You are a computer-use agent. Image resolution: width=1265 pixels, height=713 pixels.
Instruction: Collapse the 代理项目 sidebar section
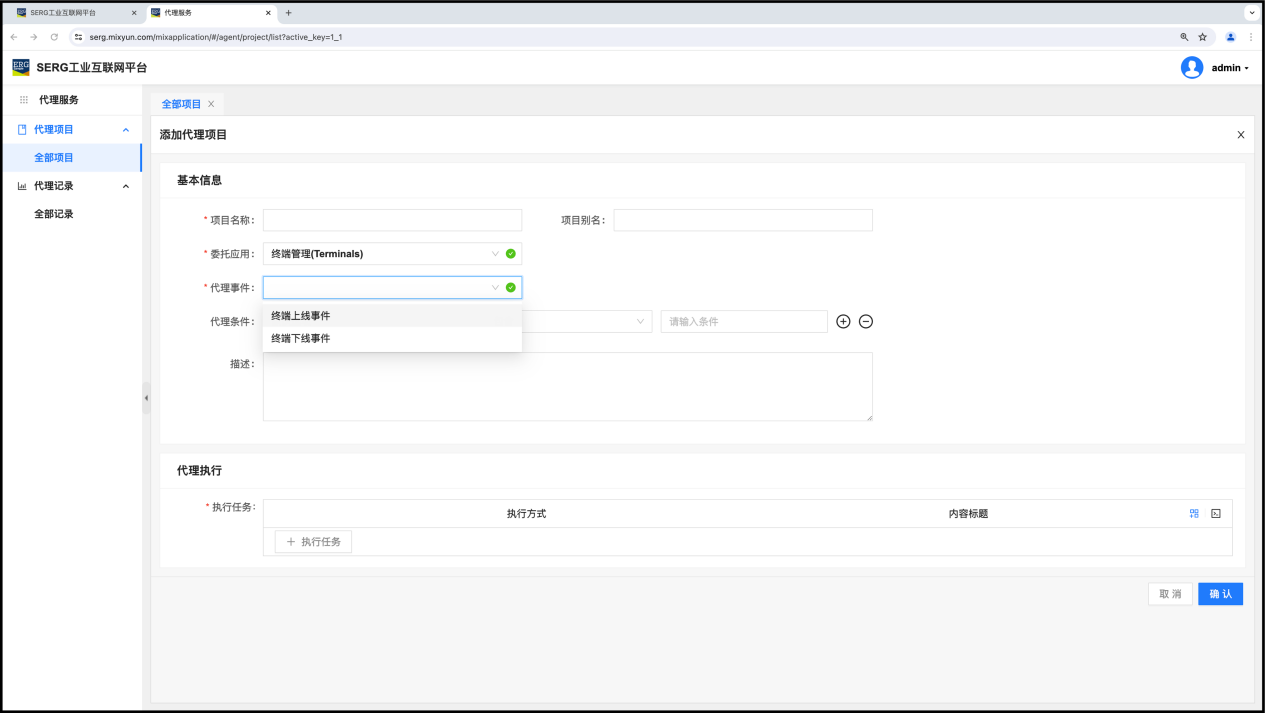125,130
